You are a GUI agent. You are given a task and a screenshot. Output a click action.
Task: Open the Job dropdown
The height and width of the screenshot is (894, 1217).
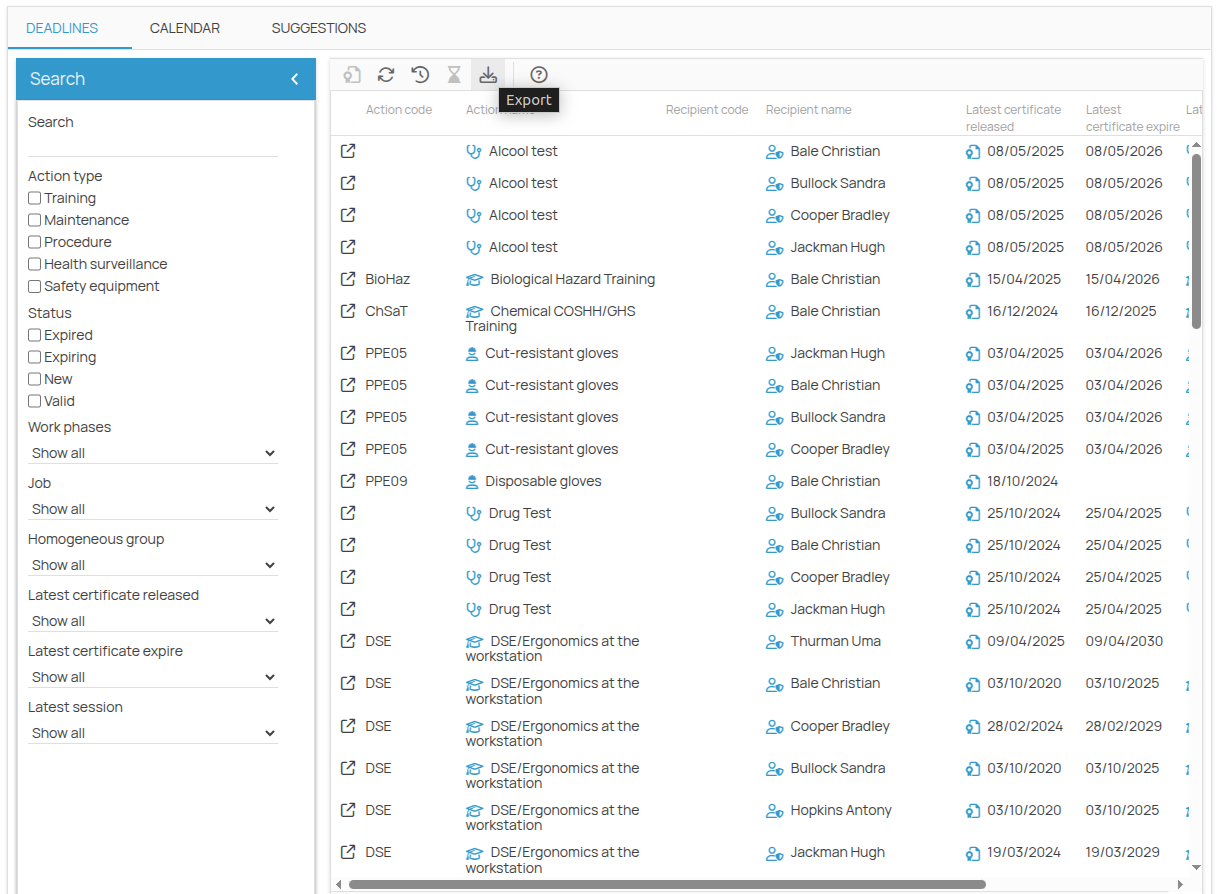coord(152,508)
